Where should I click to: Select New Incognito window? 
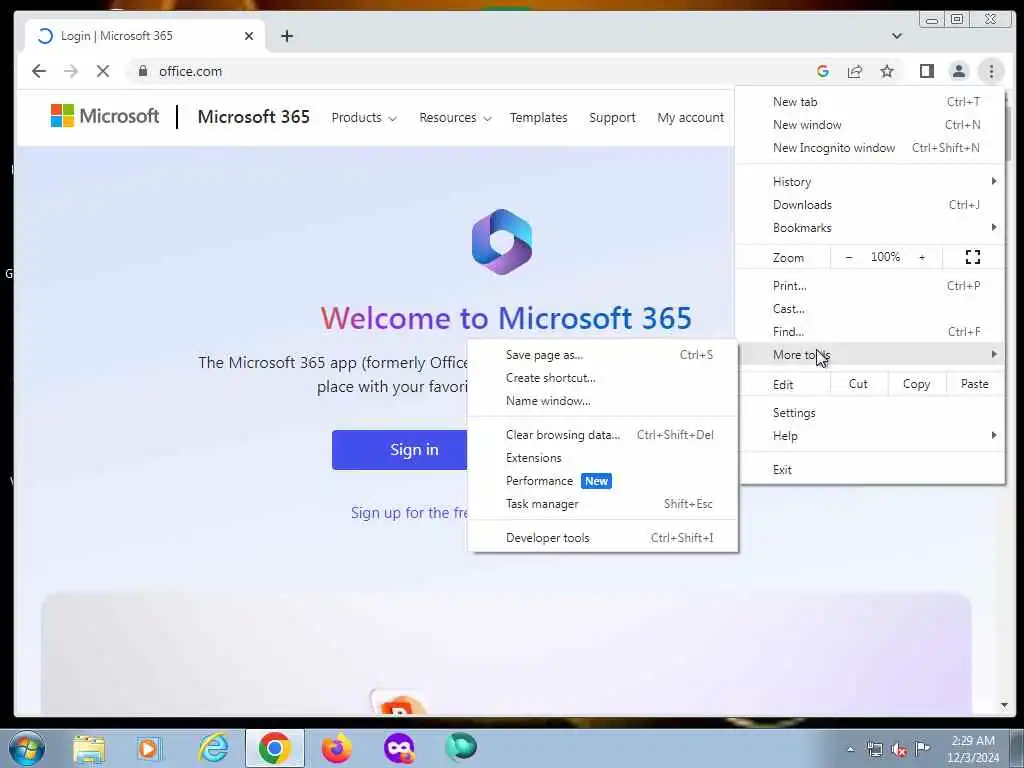pyautogui.click(x=872, y=148)
